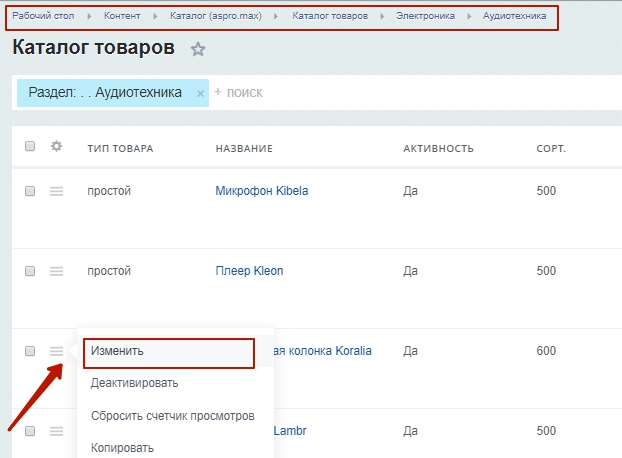Click sort value 500 in Плеер Kleon row
The height and width of the screenshot is (458, 622).
pyautogui.click(x=546, y=271)
